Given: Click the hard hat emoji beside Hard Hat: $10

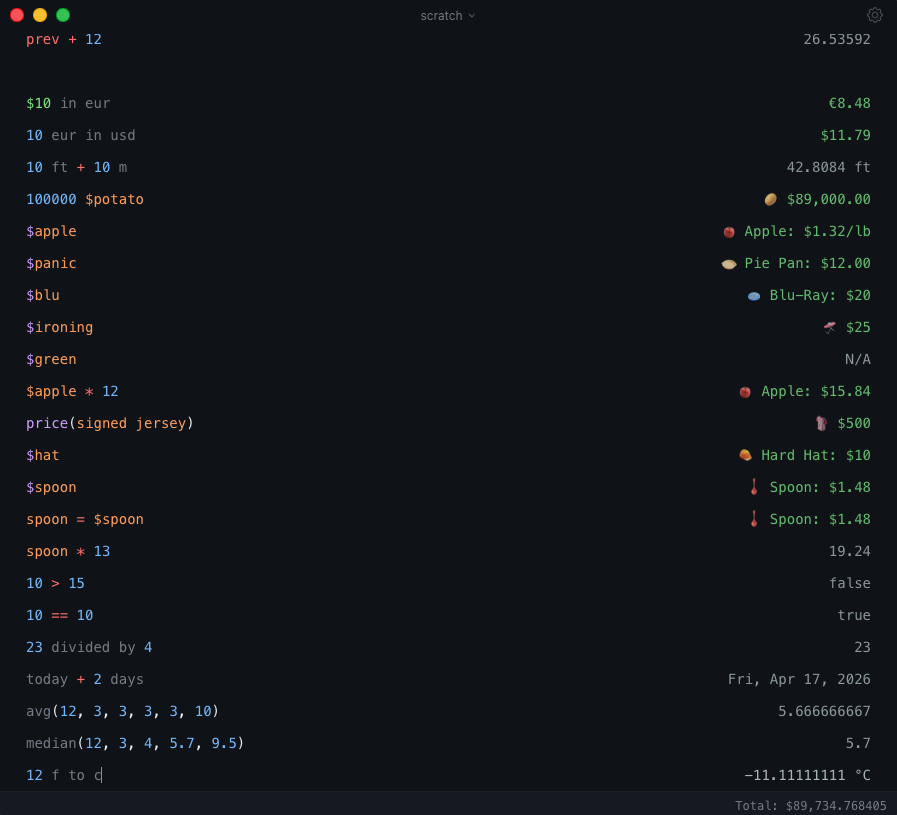Looking at the screenshot, I should click(x=745, y=455).
